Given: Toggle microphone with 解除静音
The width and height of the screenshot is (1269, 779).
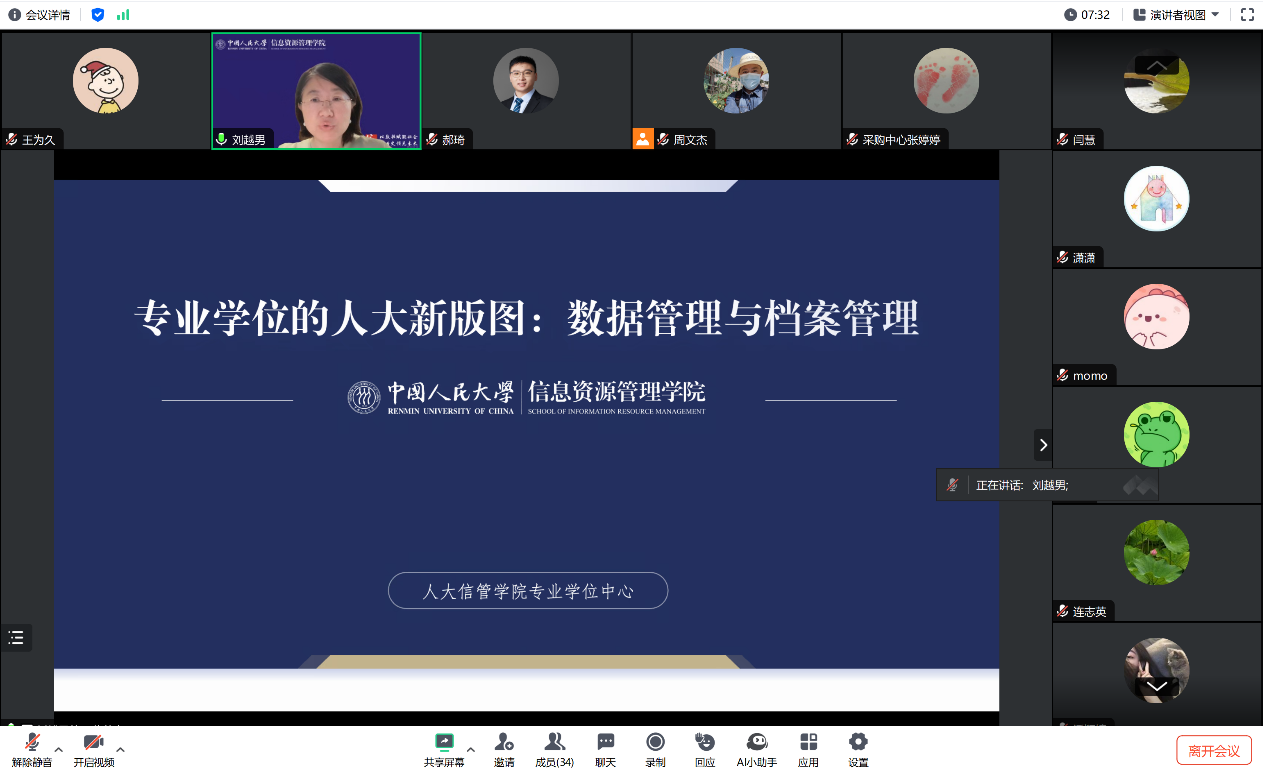Looking at the screenshot, I should (x=32, y=742).
